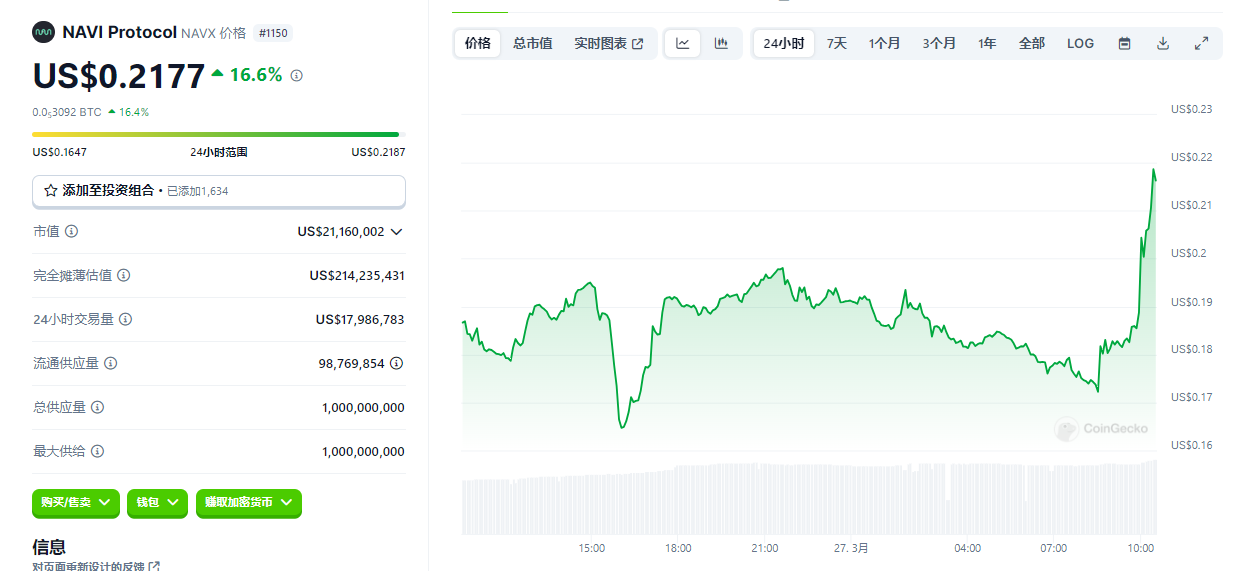The image size is (1236, 571).
Task: Add NAVI Protocol to portfolio 添加至投资组合
Action: pyautogui.click(x=219, y=190)
